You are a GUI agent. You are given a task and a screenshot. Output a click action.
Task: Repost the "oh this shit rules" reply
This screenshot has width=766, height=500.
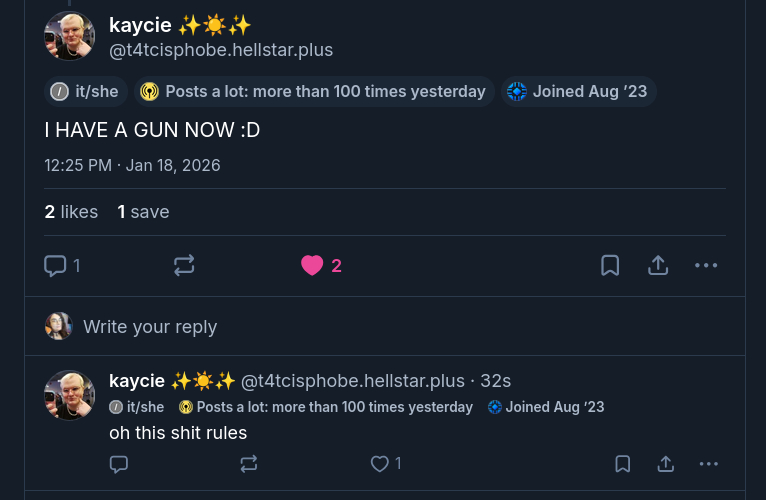click(x=249, y=464)
